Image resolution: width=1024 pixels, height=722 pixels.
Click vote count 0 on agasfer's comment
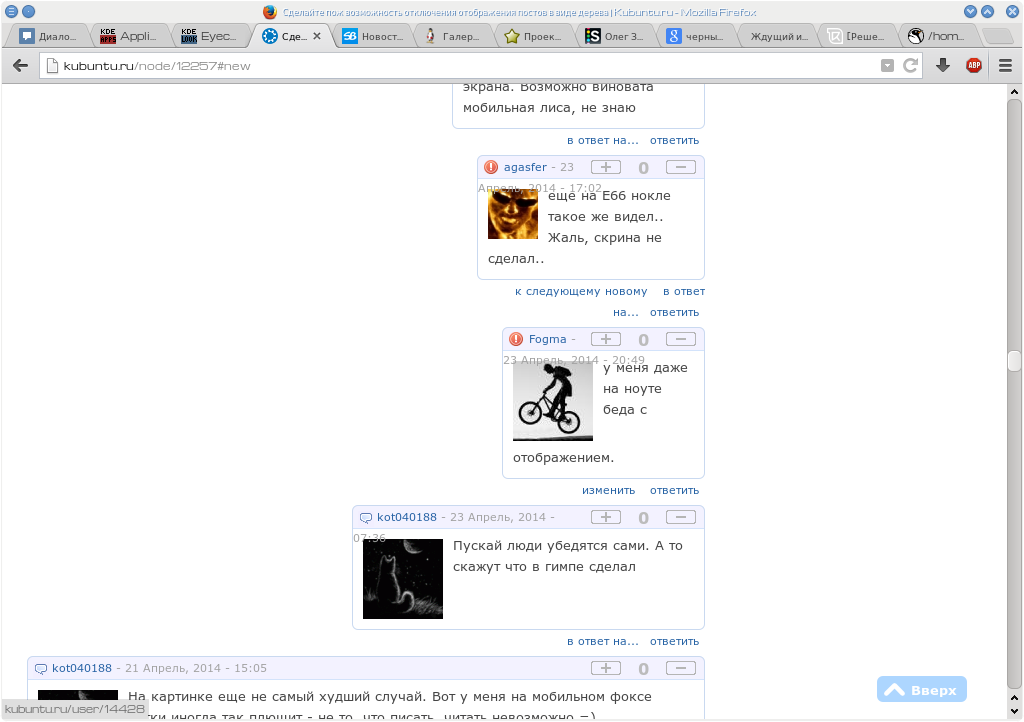pyautogui.click(x=643, y=168)
